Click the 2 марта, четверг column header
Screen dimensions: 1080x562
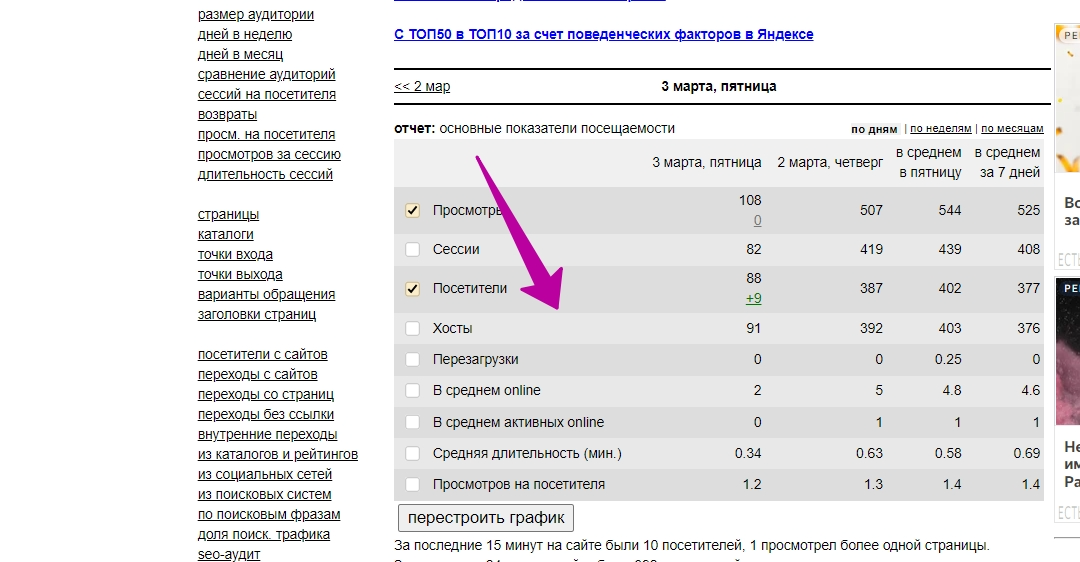click(830, 163)
